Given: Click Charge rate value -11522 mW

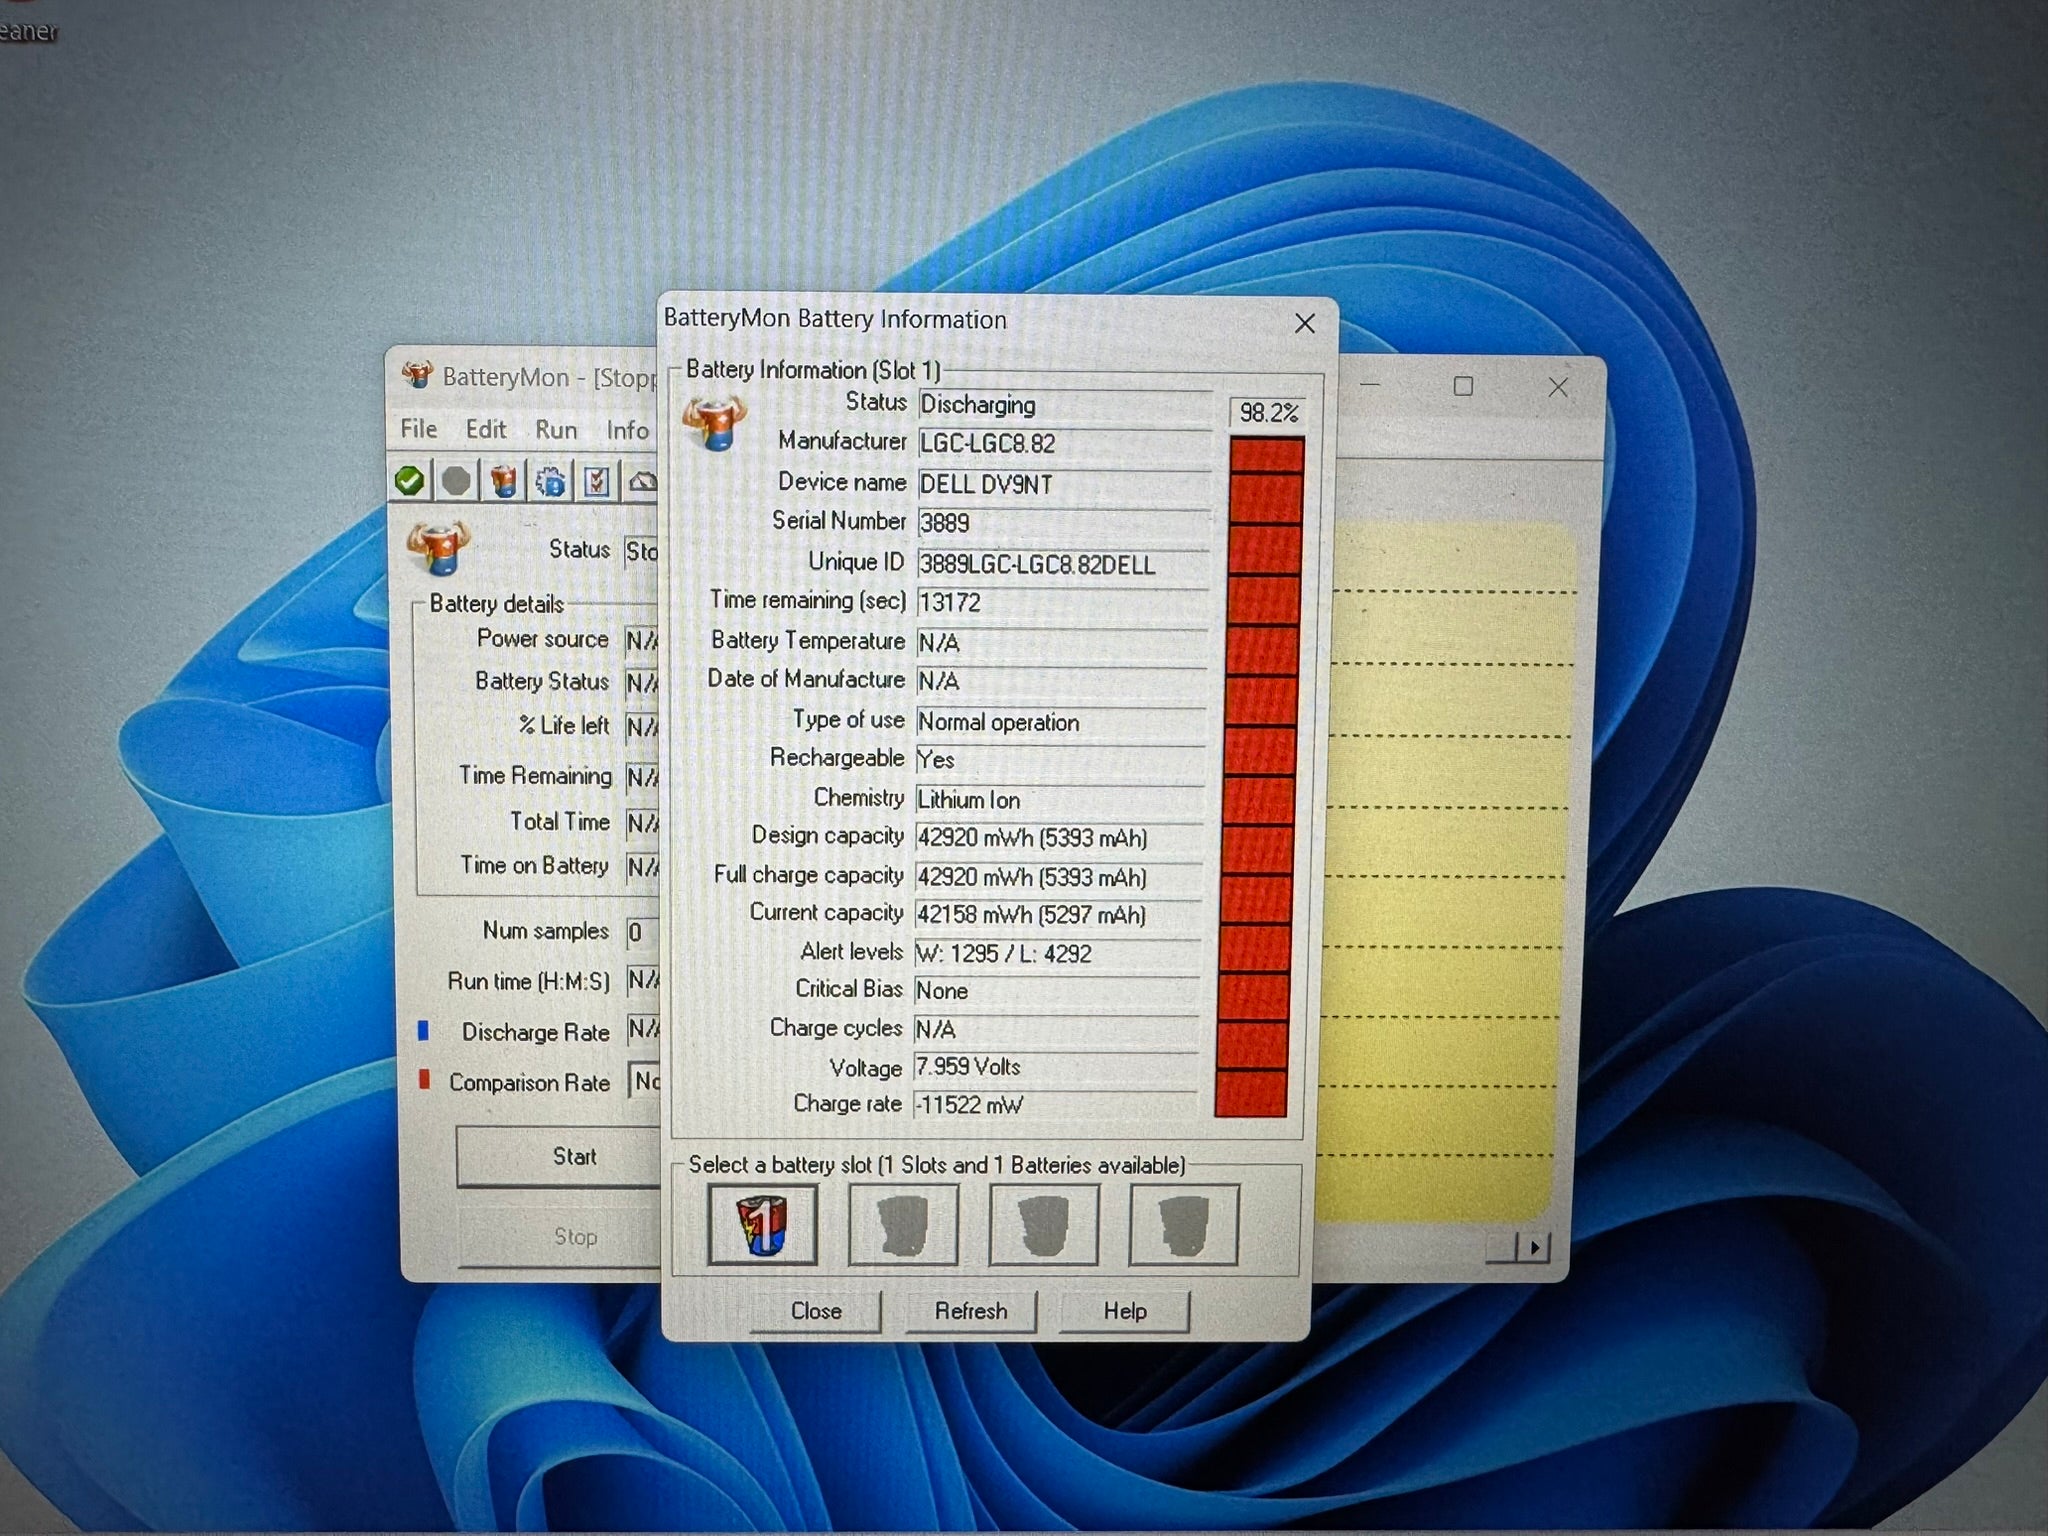Looking at the screenshot, I should click(1055, 1105).
